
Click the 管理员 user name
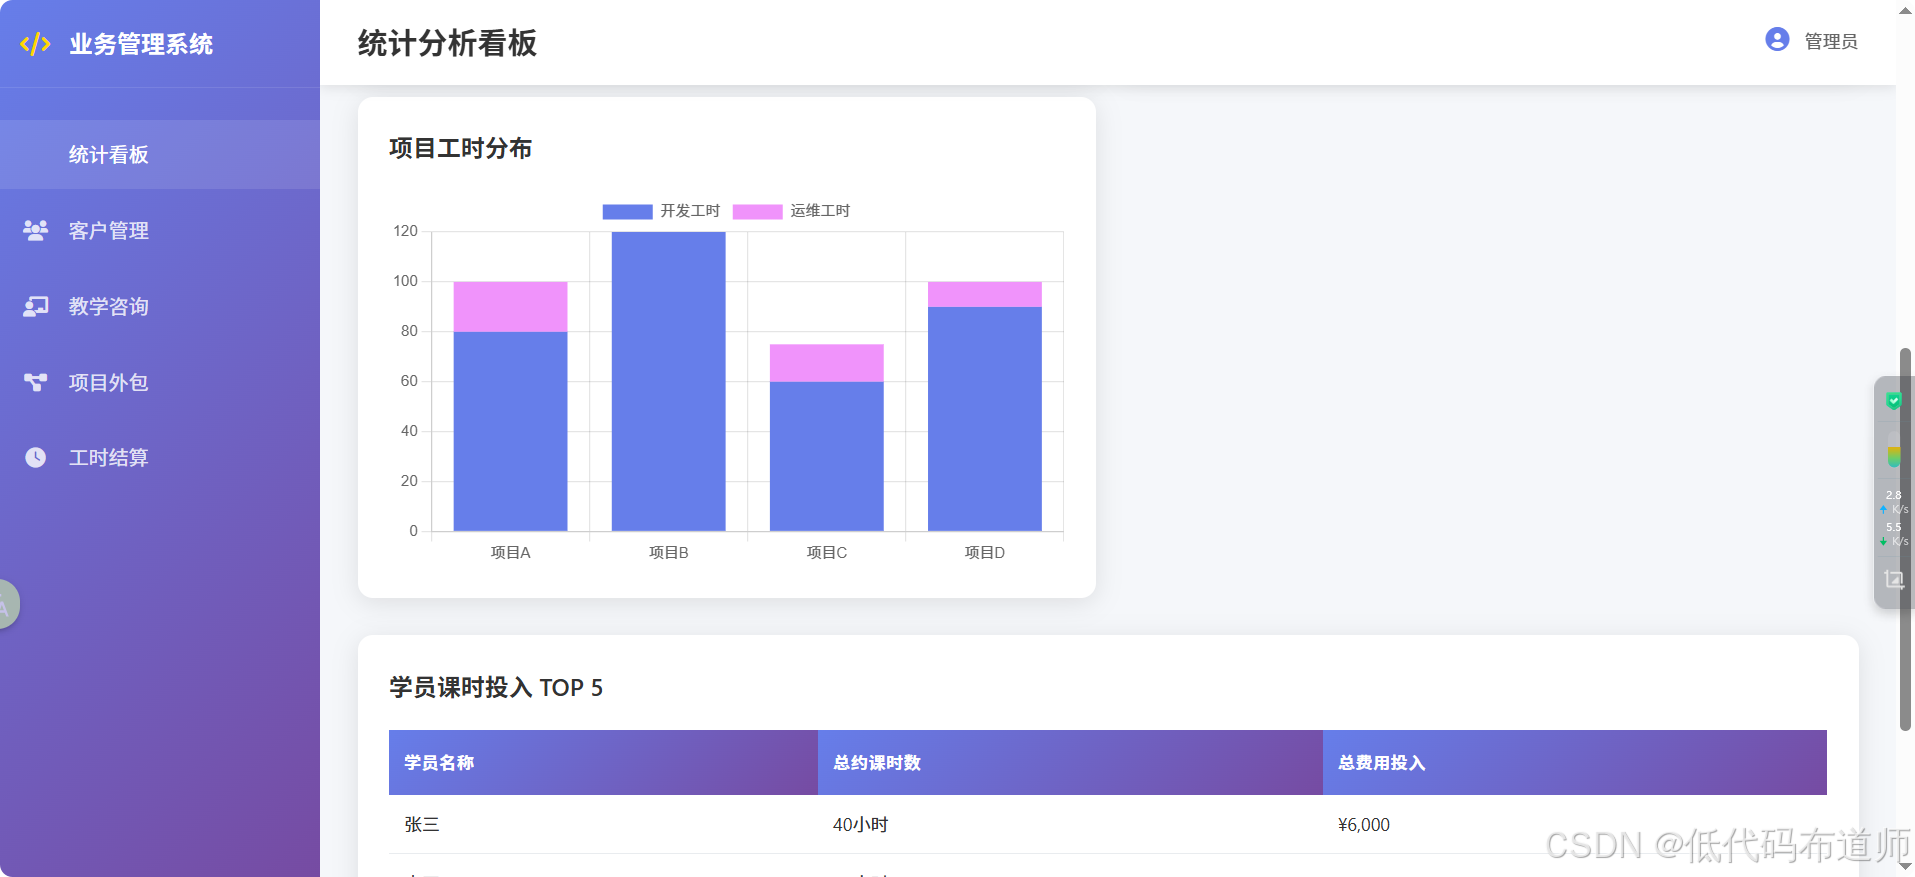(x=1831, y=41)
